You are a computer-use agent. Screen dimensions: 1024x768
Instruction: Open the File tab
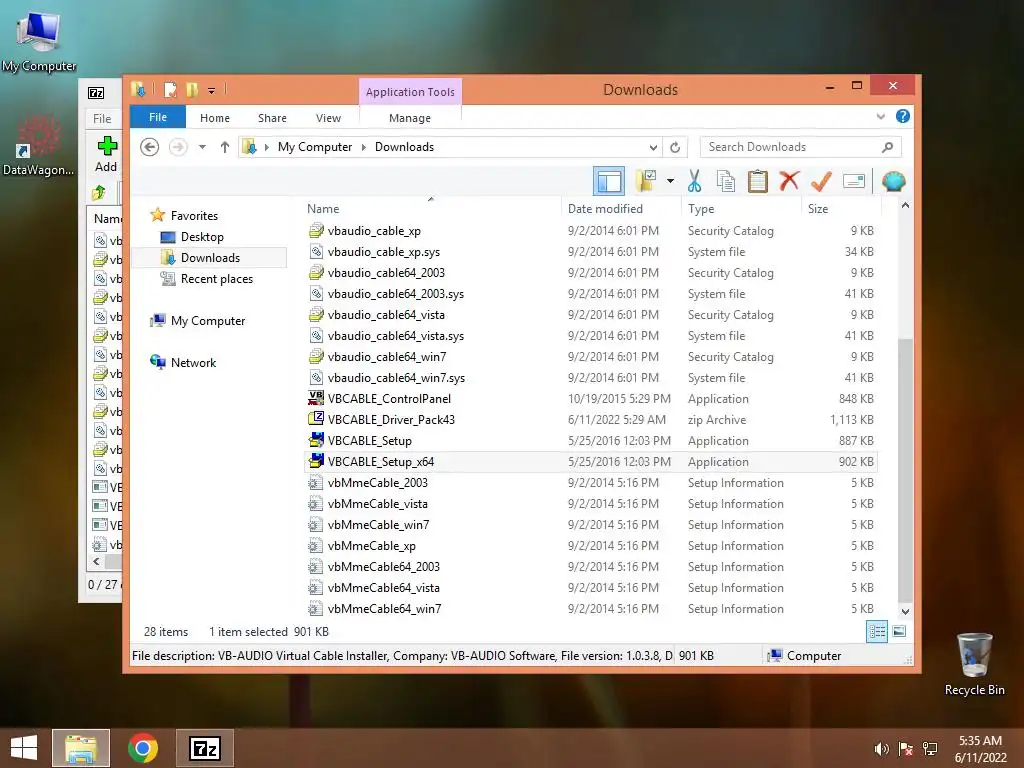tap(158, 117)
